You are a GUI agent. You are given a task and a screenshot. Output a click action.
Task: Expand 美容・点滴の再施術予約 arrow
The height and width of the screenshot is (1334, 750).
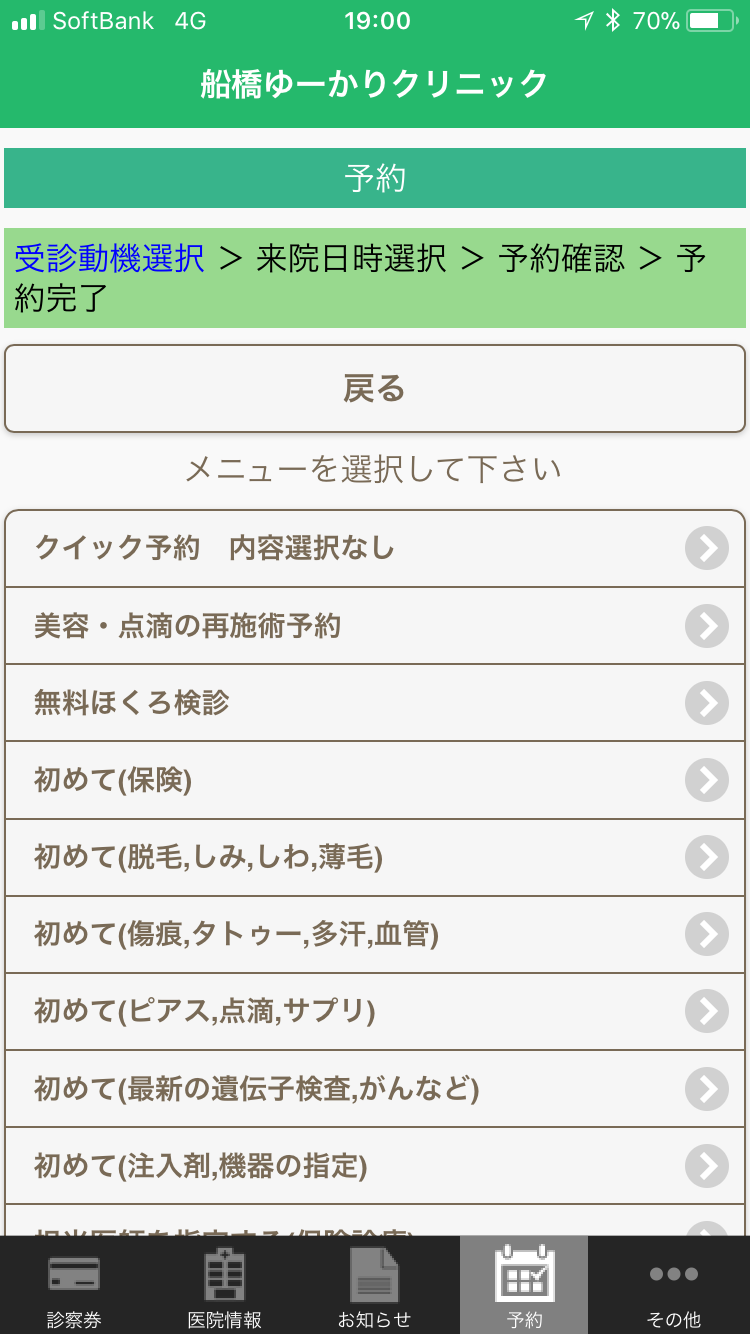707,626
